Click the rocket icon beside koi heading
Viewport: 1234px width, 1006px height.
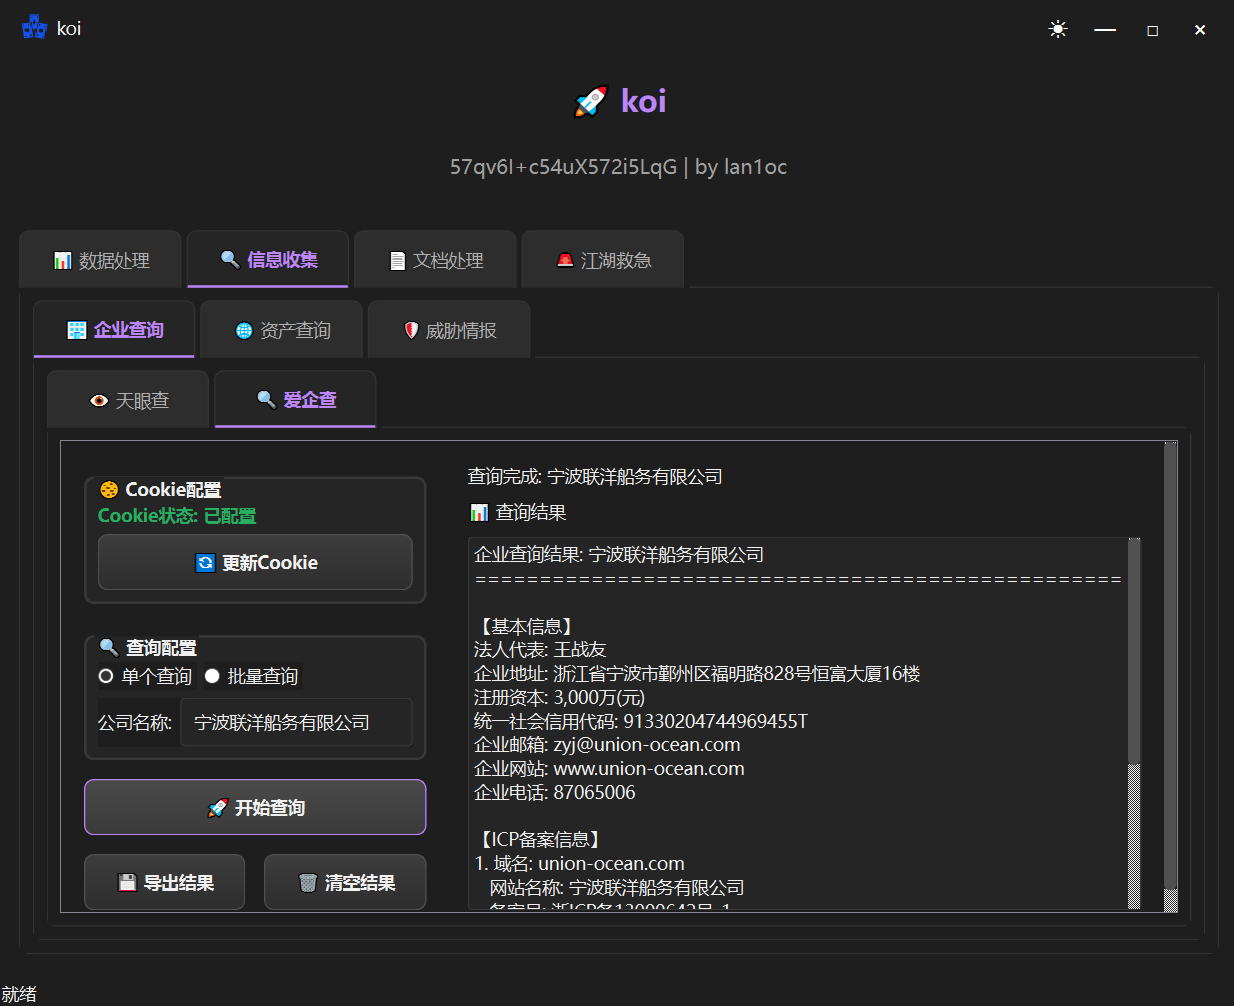[591, 101]
